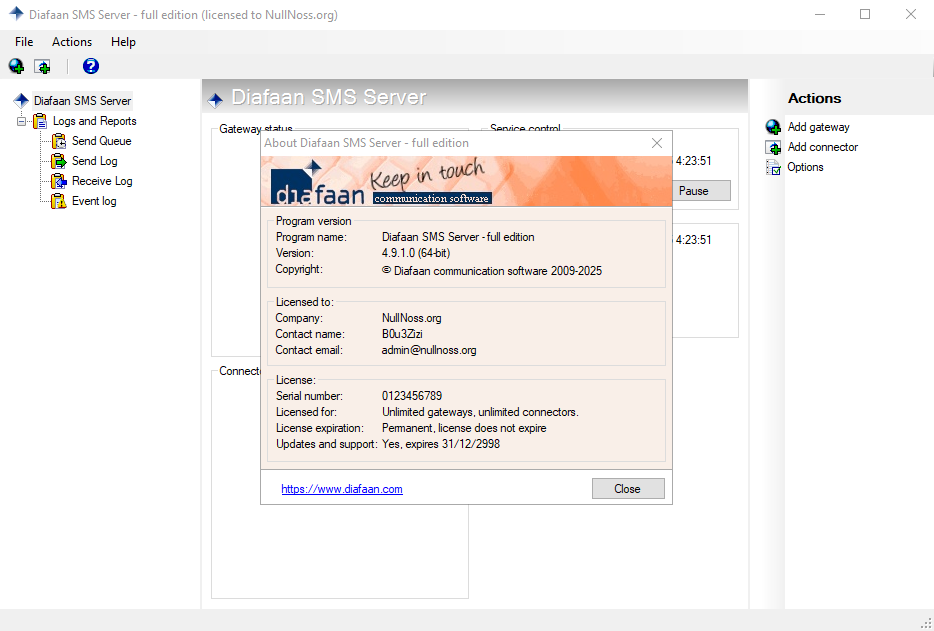Click the Receive Log tree icon

[x=59, y=181]
